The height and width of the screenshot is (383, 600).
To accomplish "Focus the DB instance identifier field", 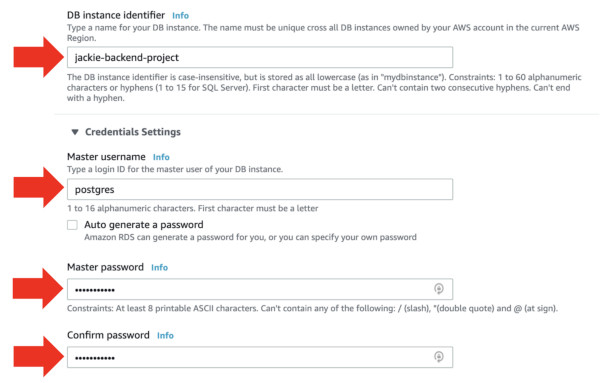I will coord(260,57).
